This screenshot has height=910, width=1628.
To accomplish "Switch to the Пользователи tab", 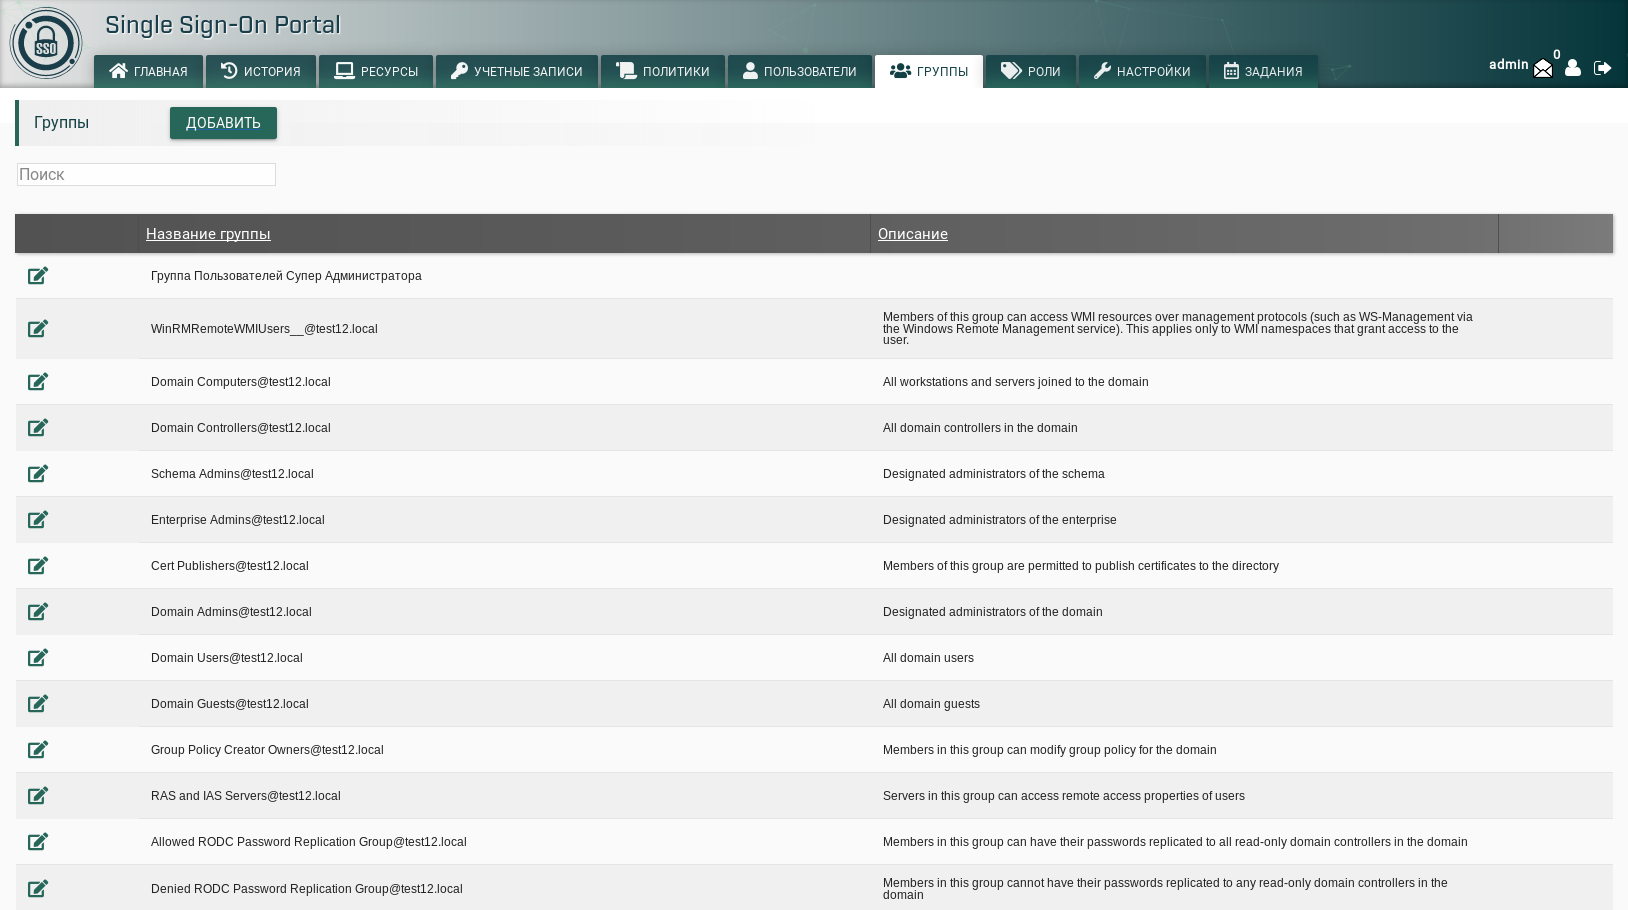I will [x=799, y=71].
